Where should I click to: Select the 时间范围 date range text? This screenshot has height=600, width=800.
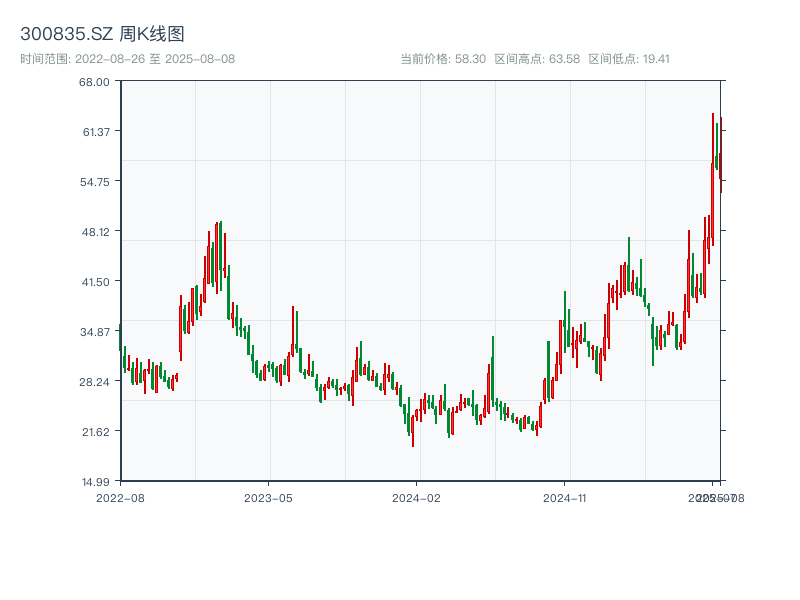[x=127, y=59]
